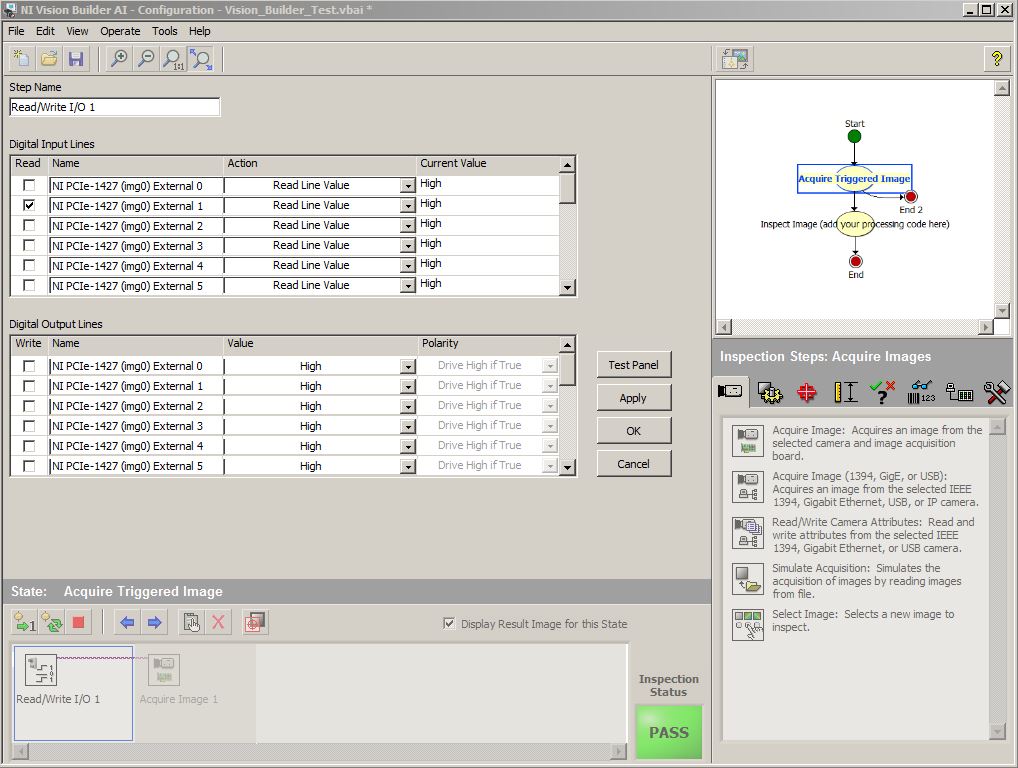Open the Measure Features ruler tab

coord(845,392)
